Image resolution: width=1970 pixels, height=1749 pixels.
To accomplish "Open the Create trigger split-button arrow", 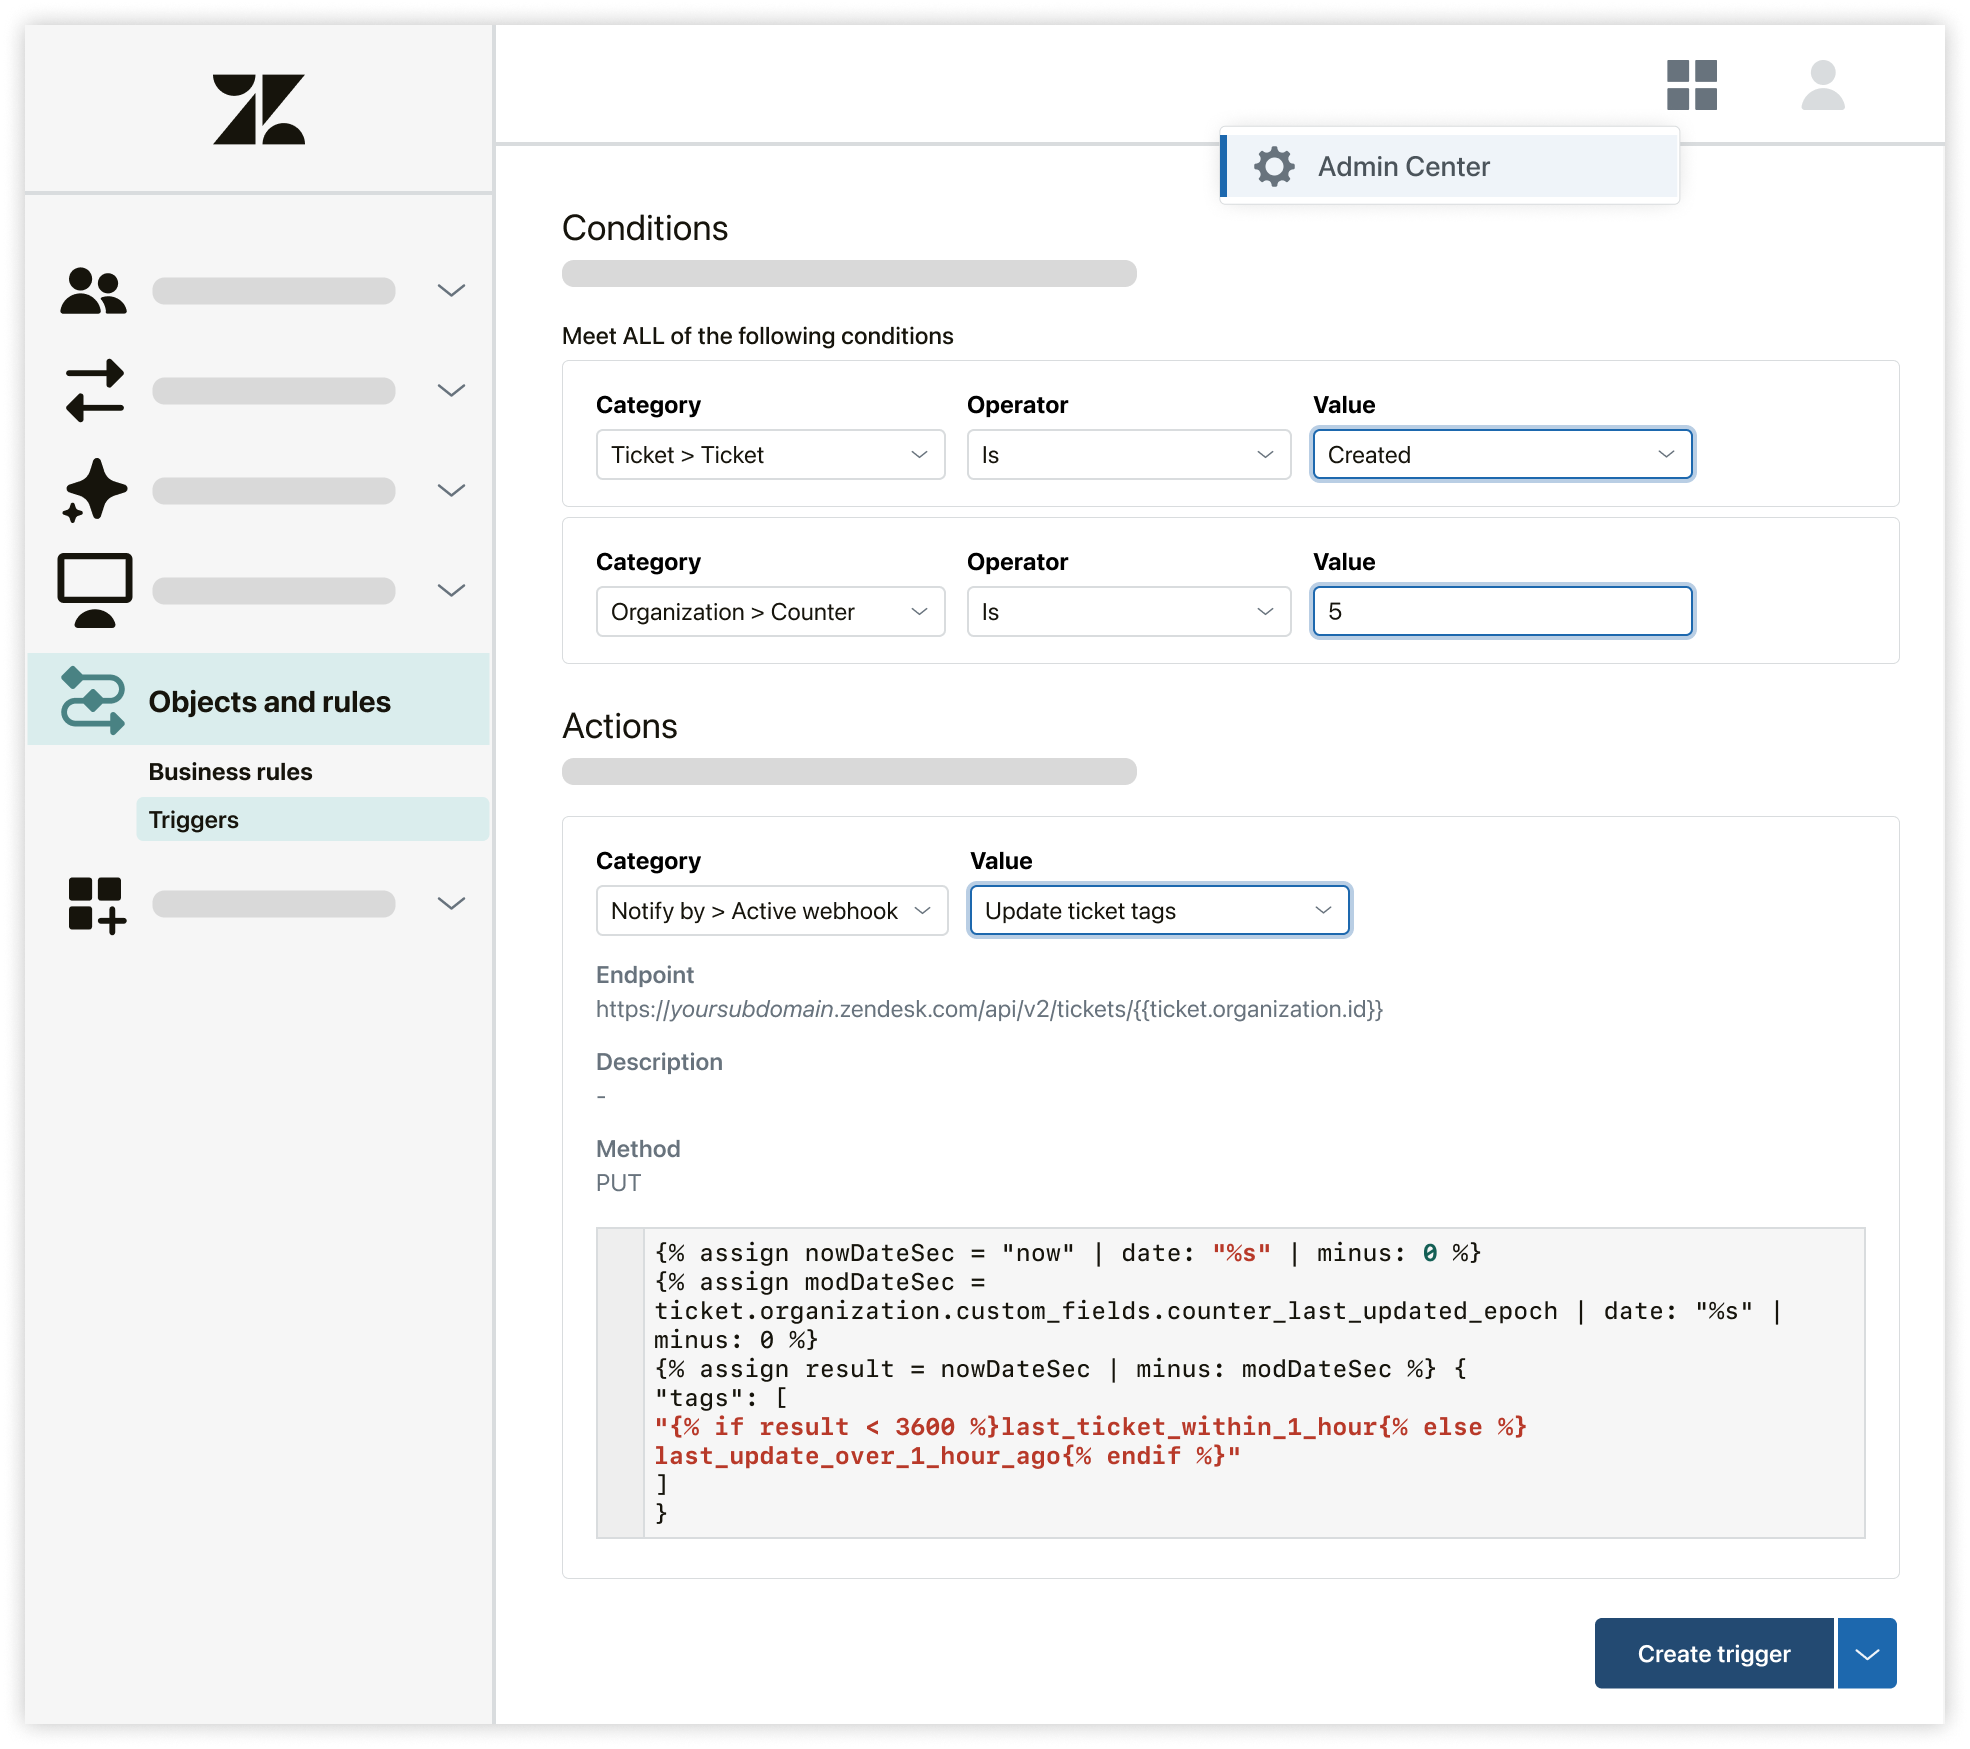I will pos(1867,1654).
